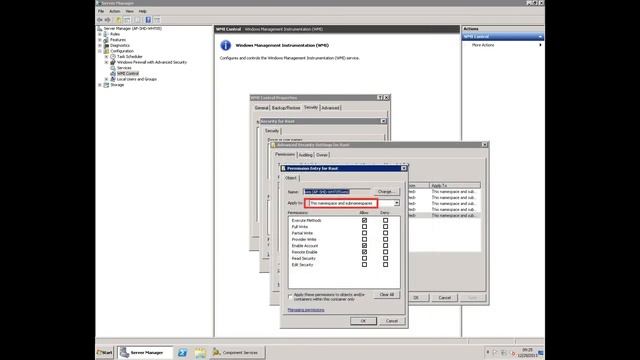Image resolution: width=640 pixels, height=360 pixels.
Task: Uncheck Allow for Enable Account
Action: 364,246
